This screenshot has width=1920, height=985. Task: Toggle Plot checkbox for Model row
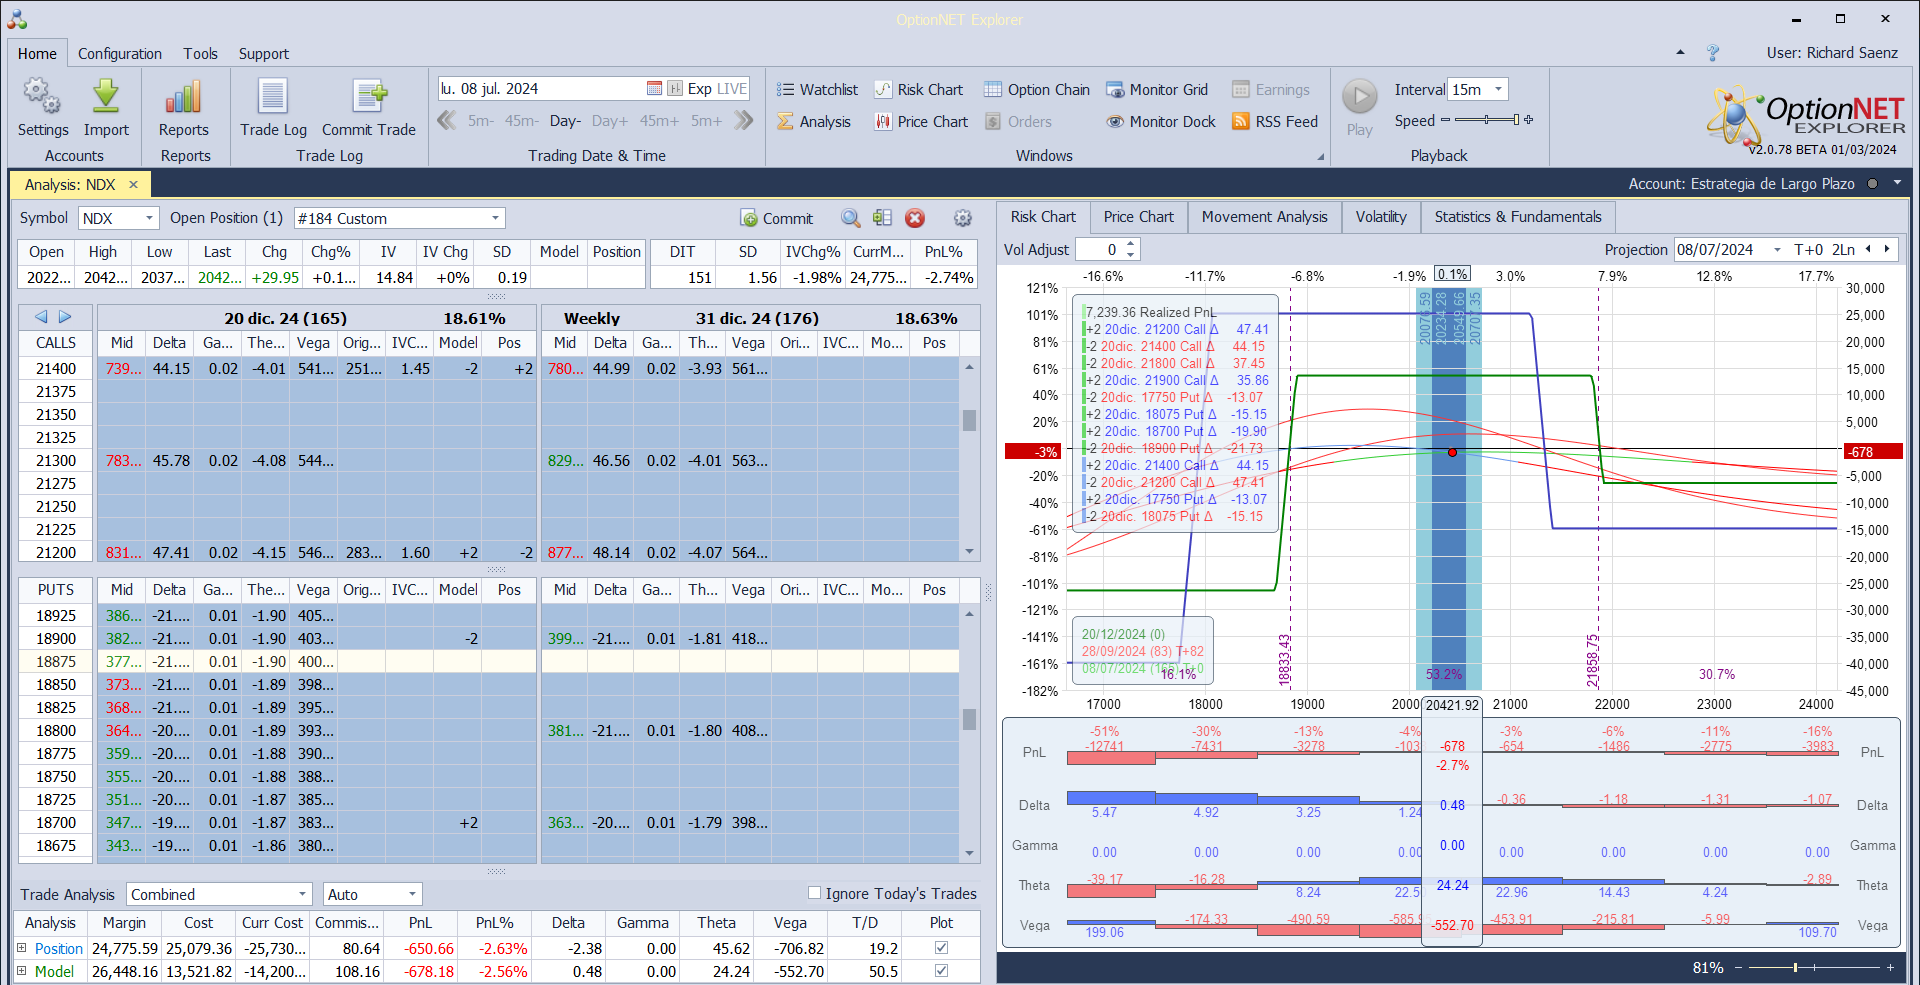tap(941, 970)
